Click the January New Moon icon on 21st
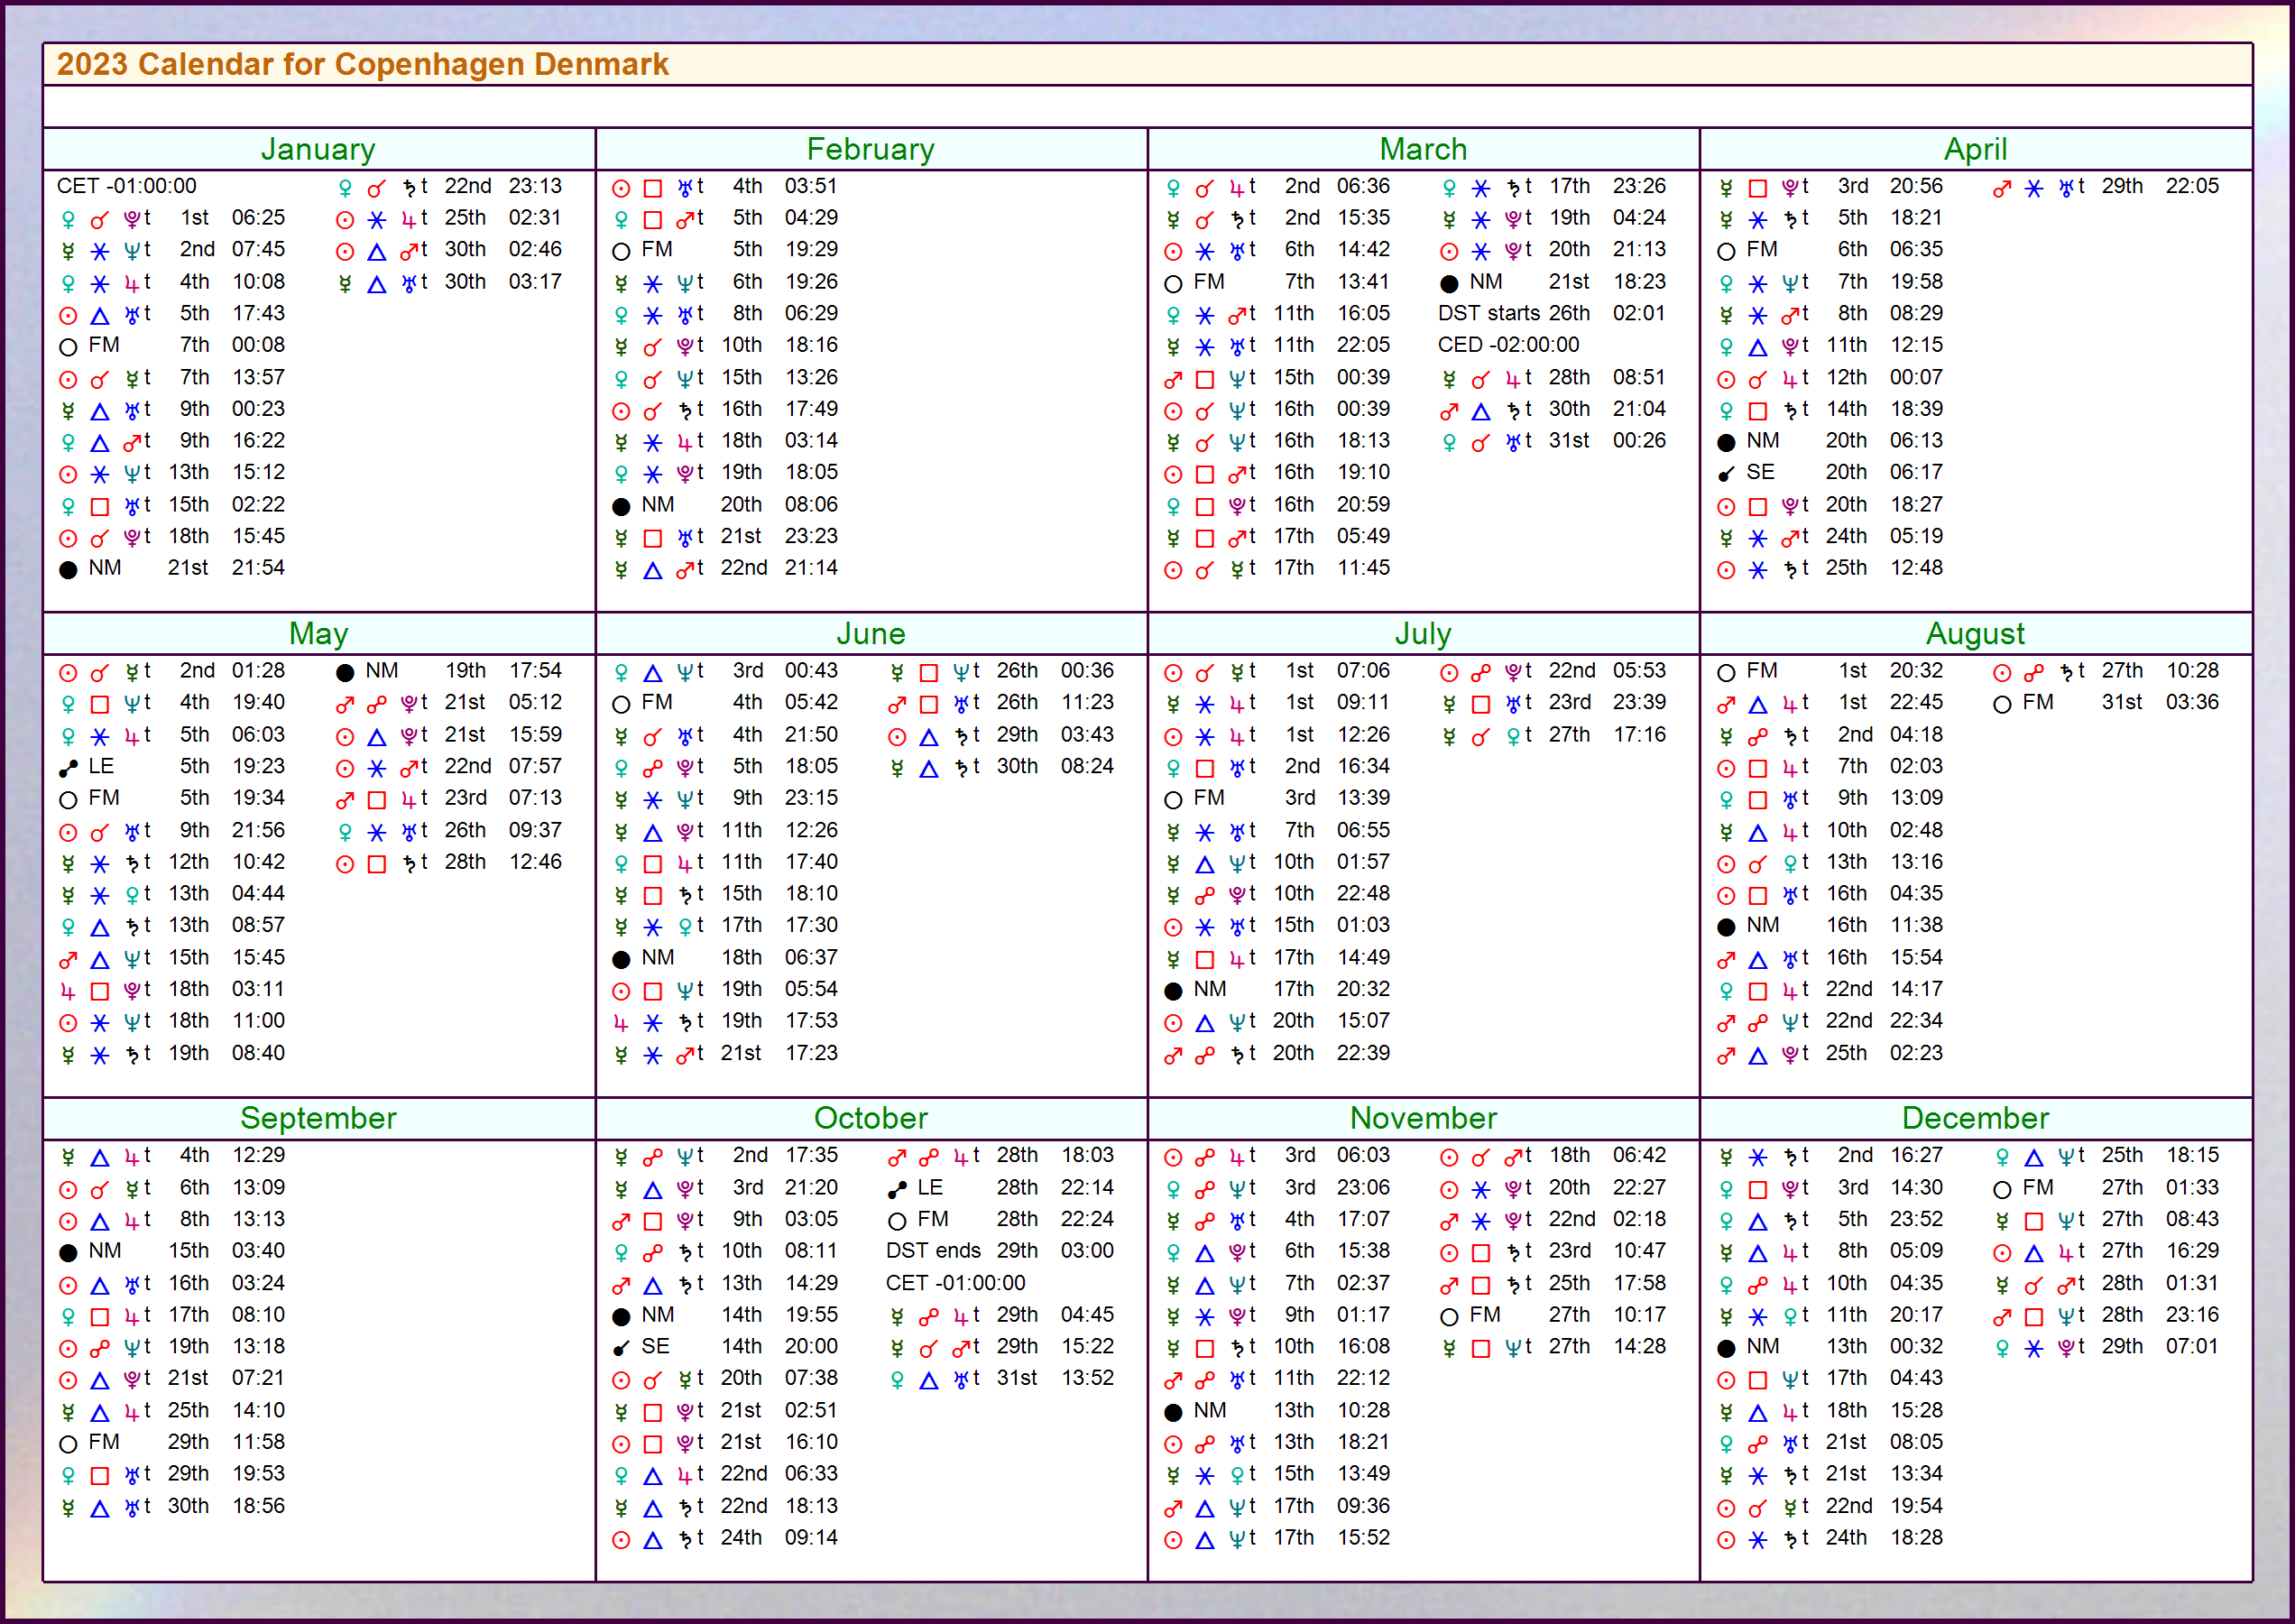The image size is (2295, 1624). [x=68, y=570]
